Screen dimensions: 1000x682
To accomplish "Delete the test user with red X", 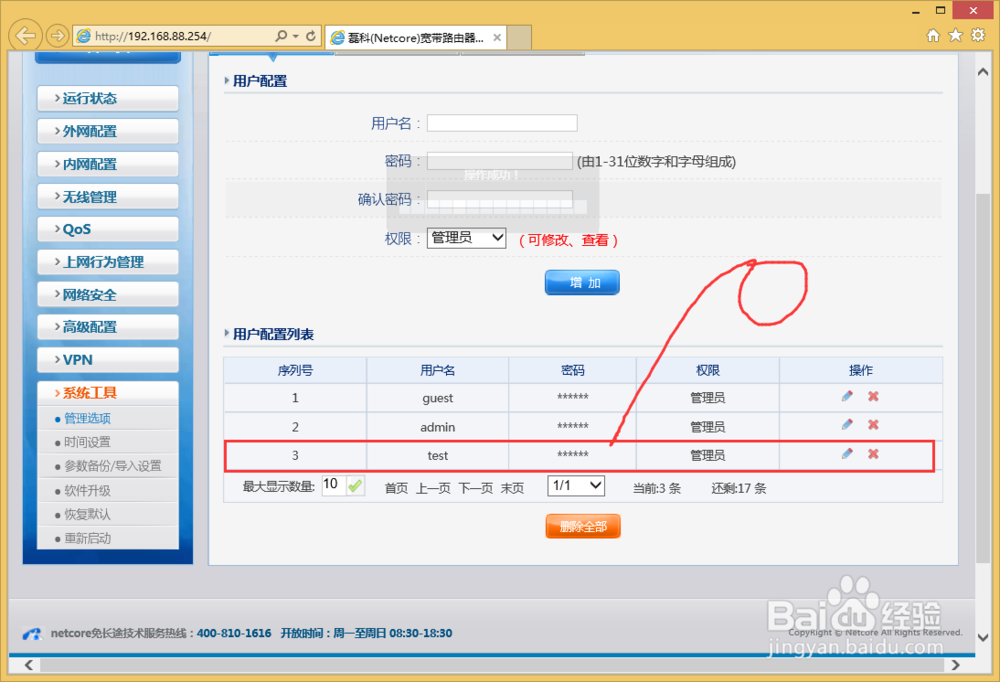I will (x=873, y=454).
